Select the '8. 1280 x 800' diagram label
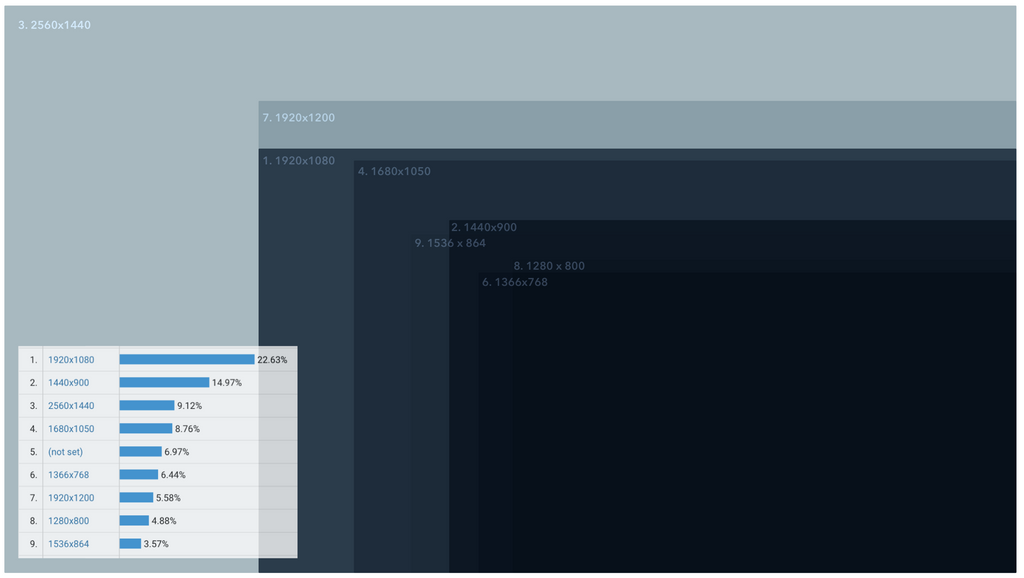The image size is (1024, 578). point(549,266)
